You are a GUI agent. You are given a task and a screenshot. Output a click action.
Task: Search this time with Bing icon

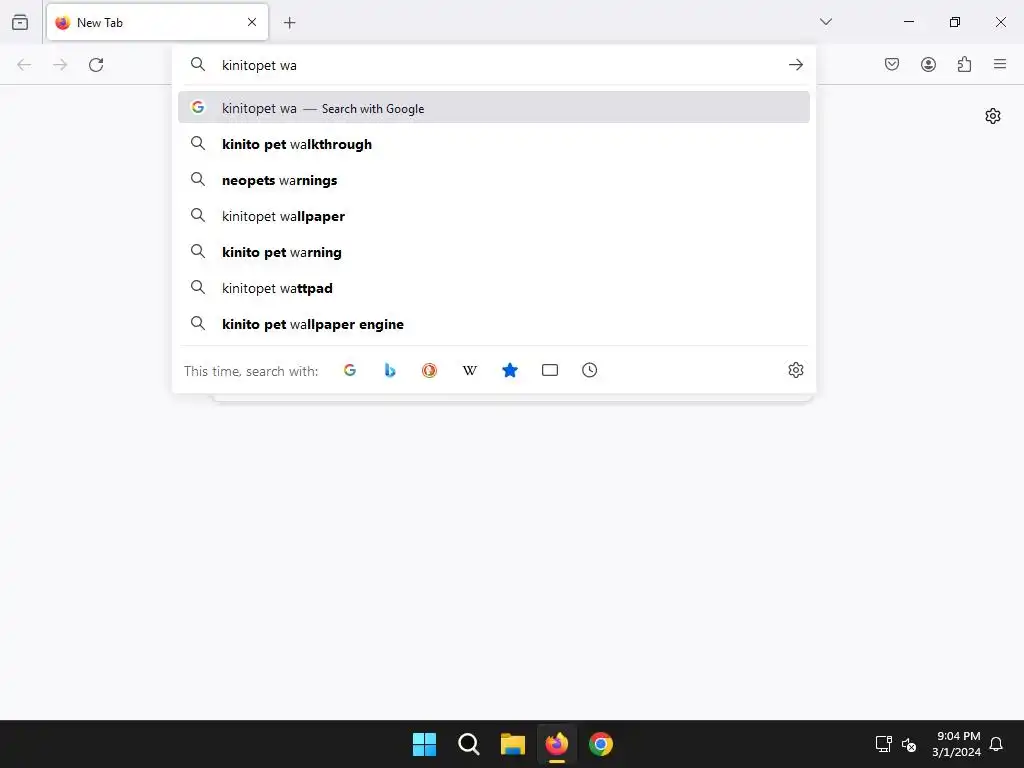(390, 370)
